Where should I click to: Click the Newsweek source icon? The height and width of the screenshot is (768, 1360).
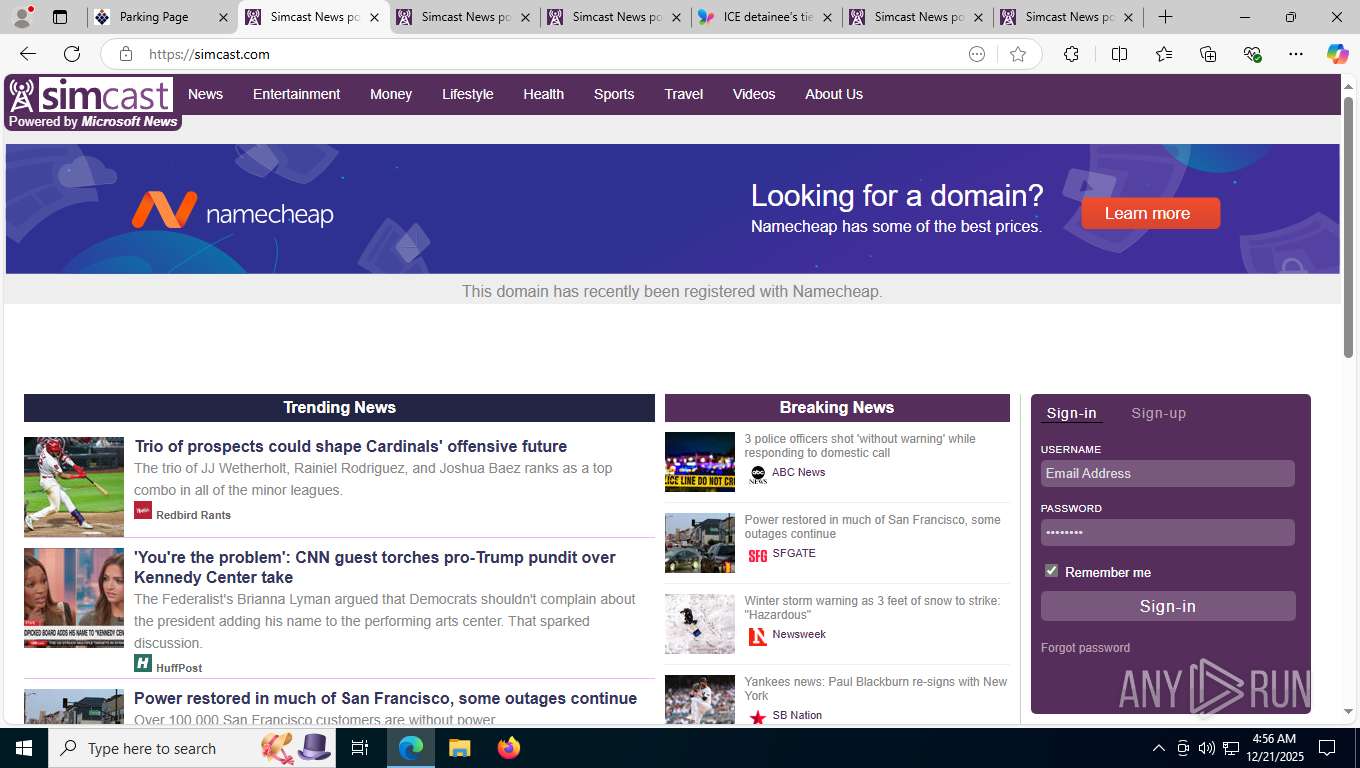click(x=758, y=636)
